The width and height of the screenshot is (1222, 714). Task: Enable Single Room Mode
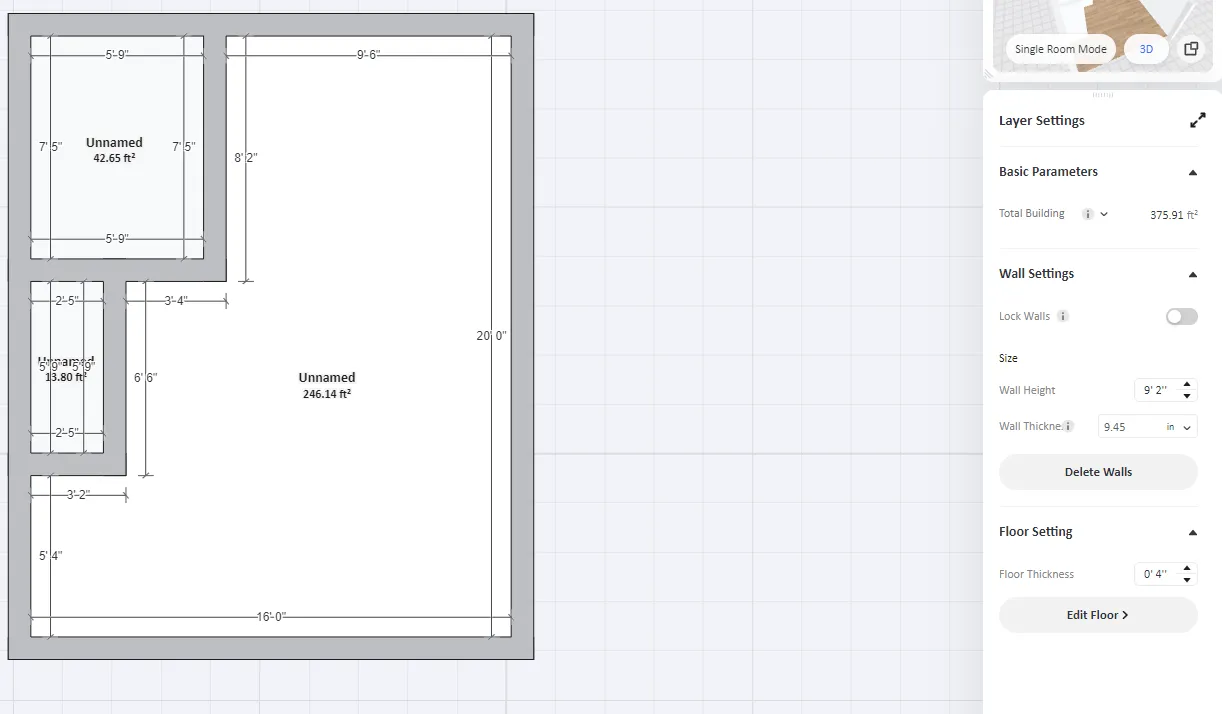[x=1060, y=49]
